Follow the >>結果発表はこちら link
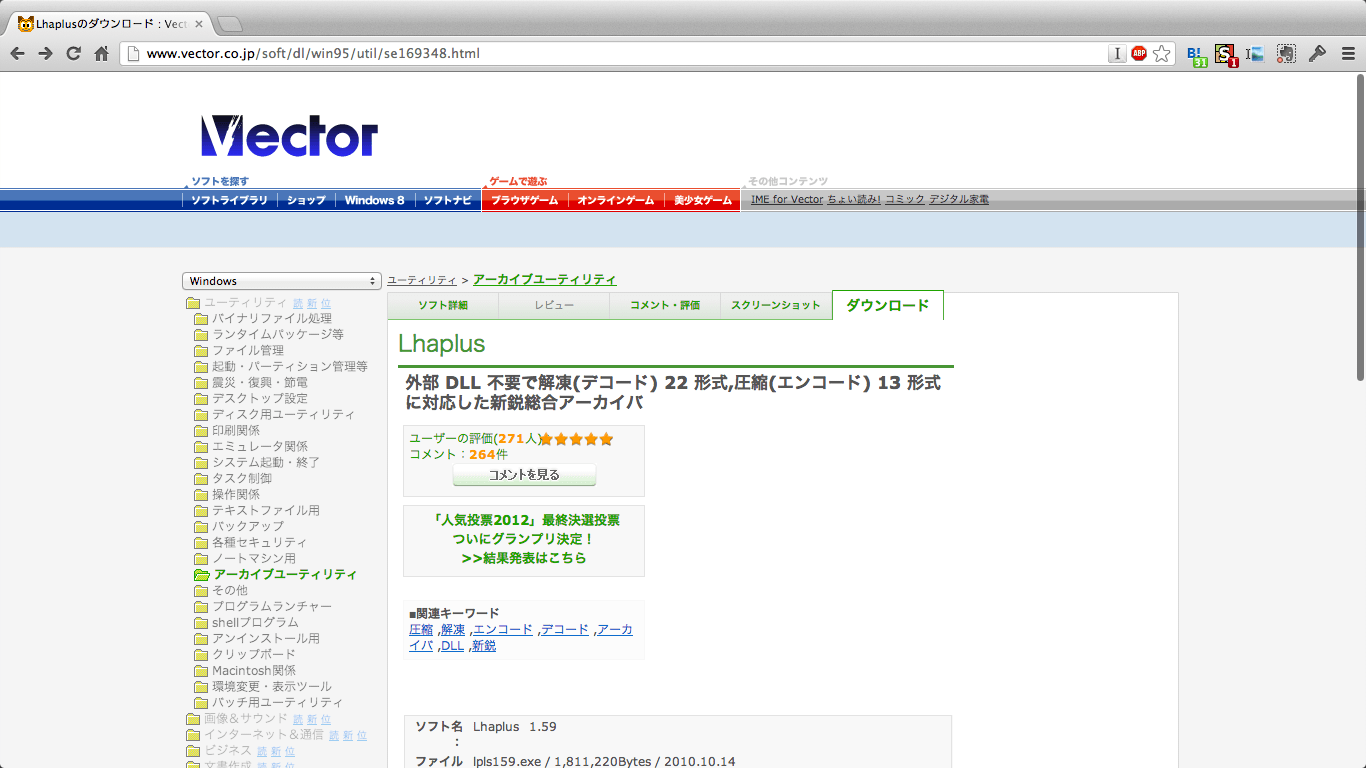This screenshot has width=1366, height=768. pyautogui.click(x=524, y=558)
